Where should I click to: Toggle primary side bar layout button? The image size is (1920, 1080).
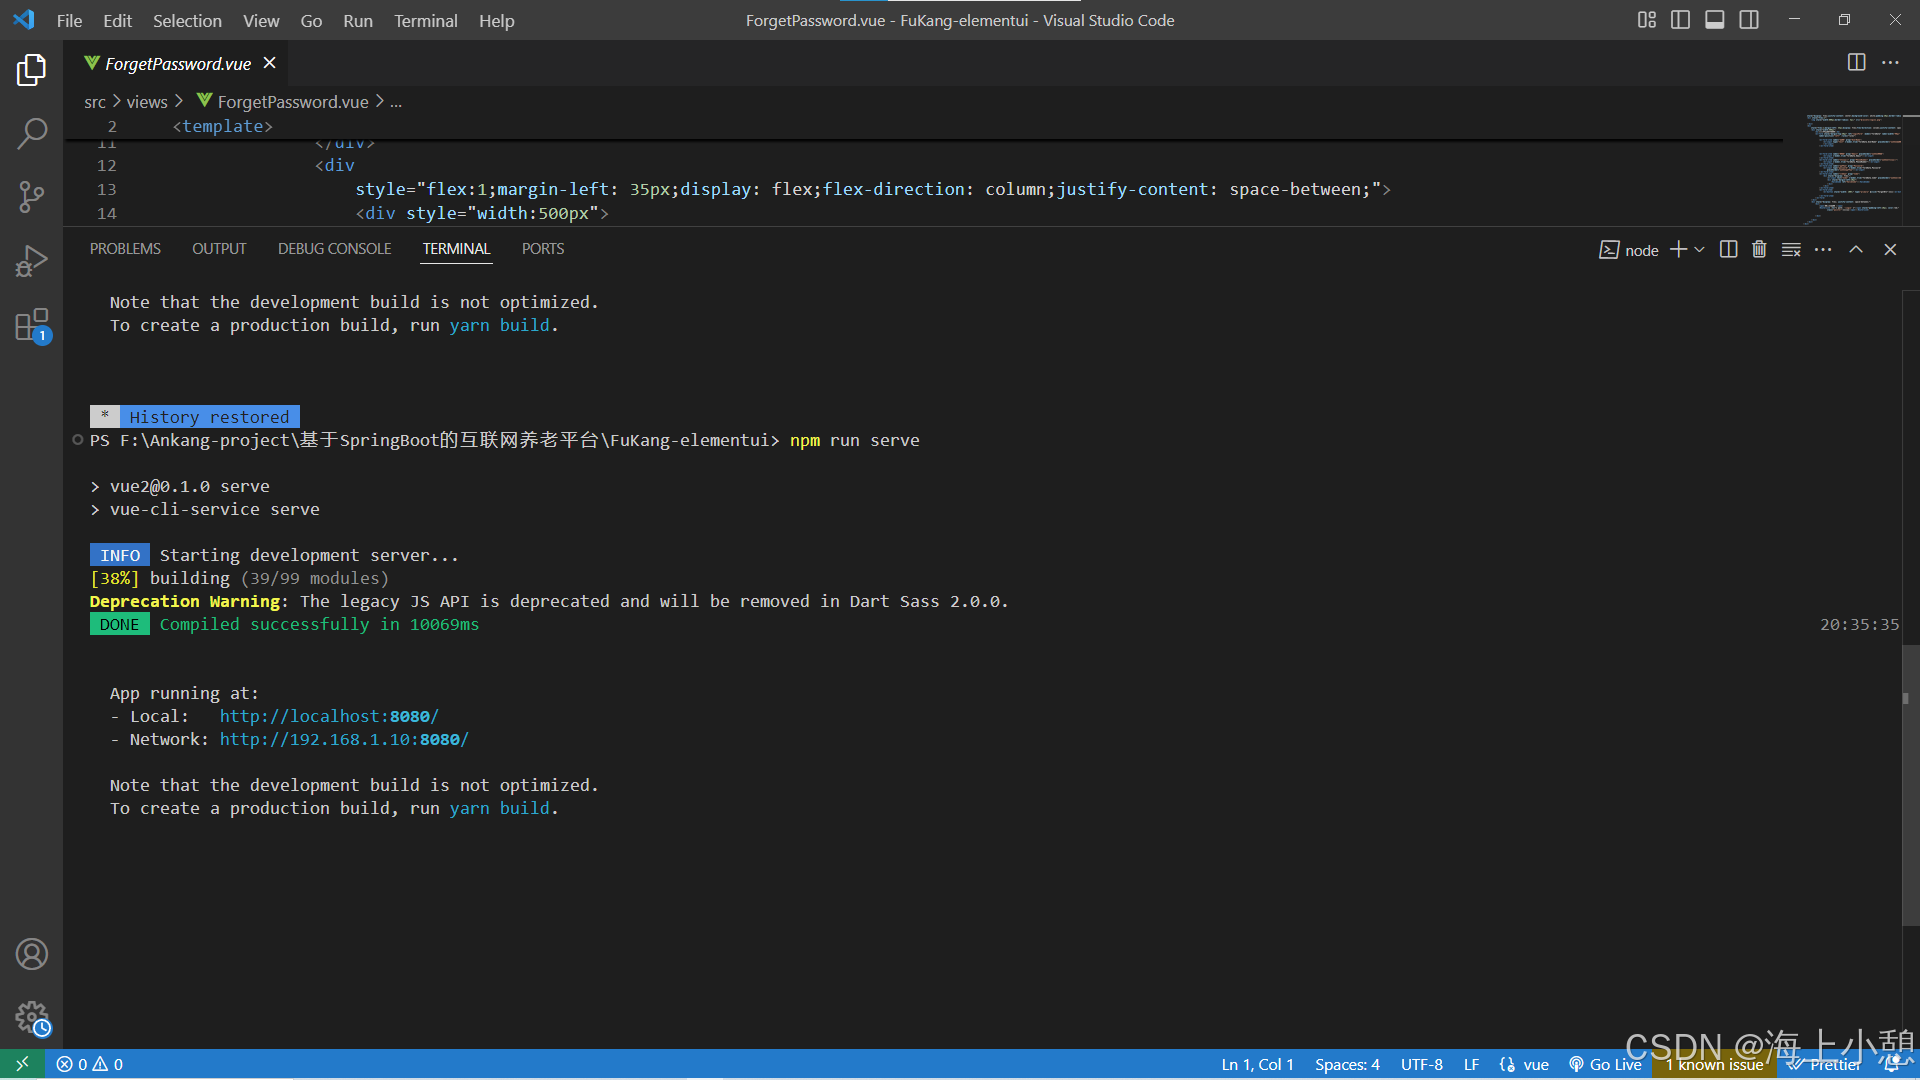pyautogui.click(x=1680, y=20)
